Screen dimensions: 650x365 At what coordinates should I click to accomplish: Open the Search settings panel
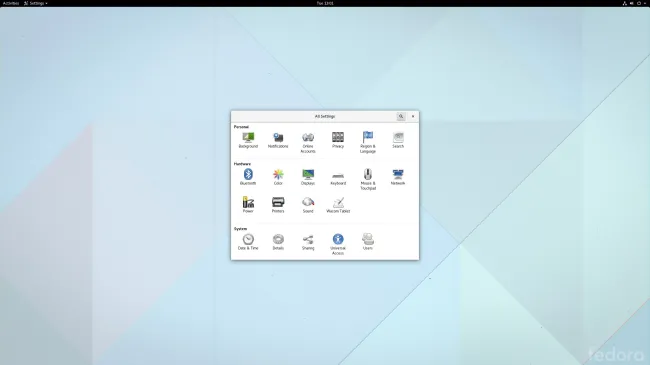[398, 140]
